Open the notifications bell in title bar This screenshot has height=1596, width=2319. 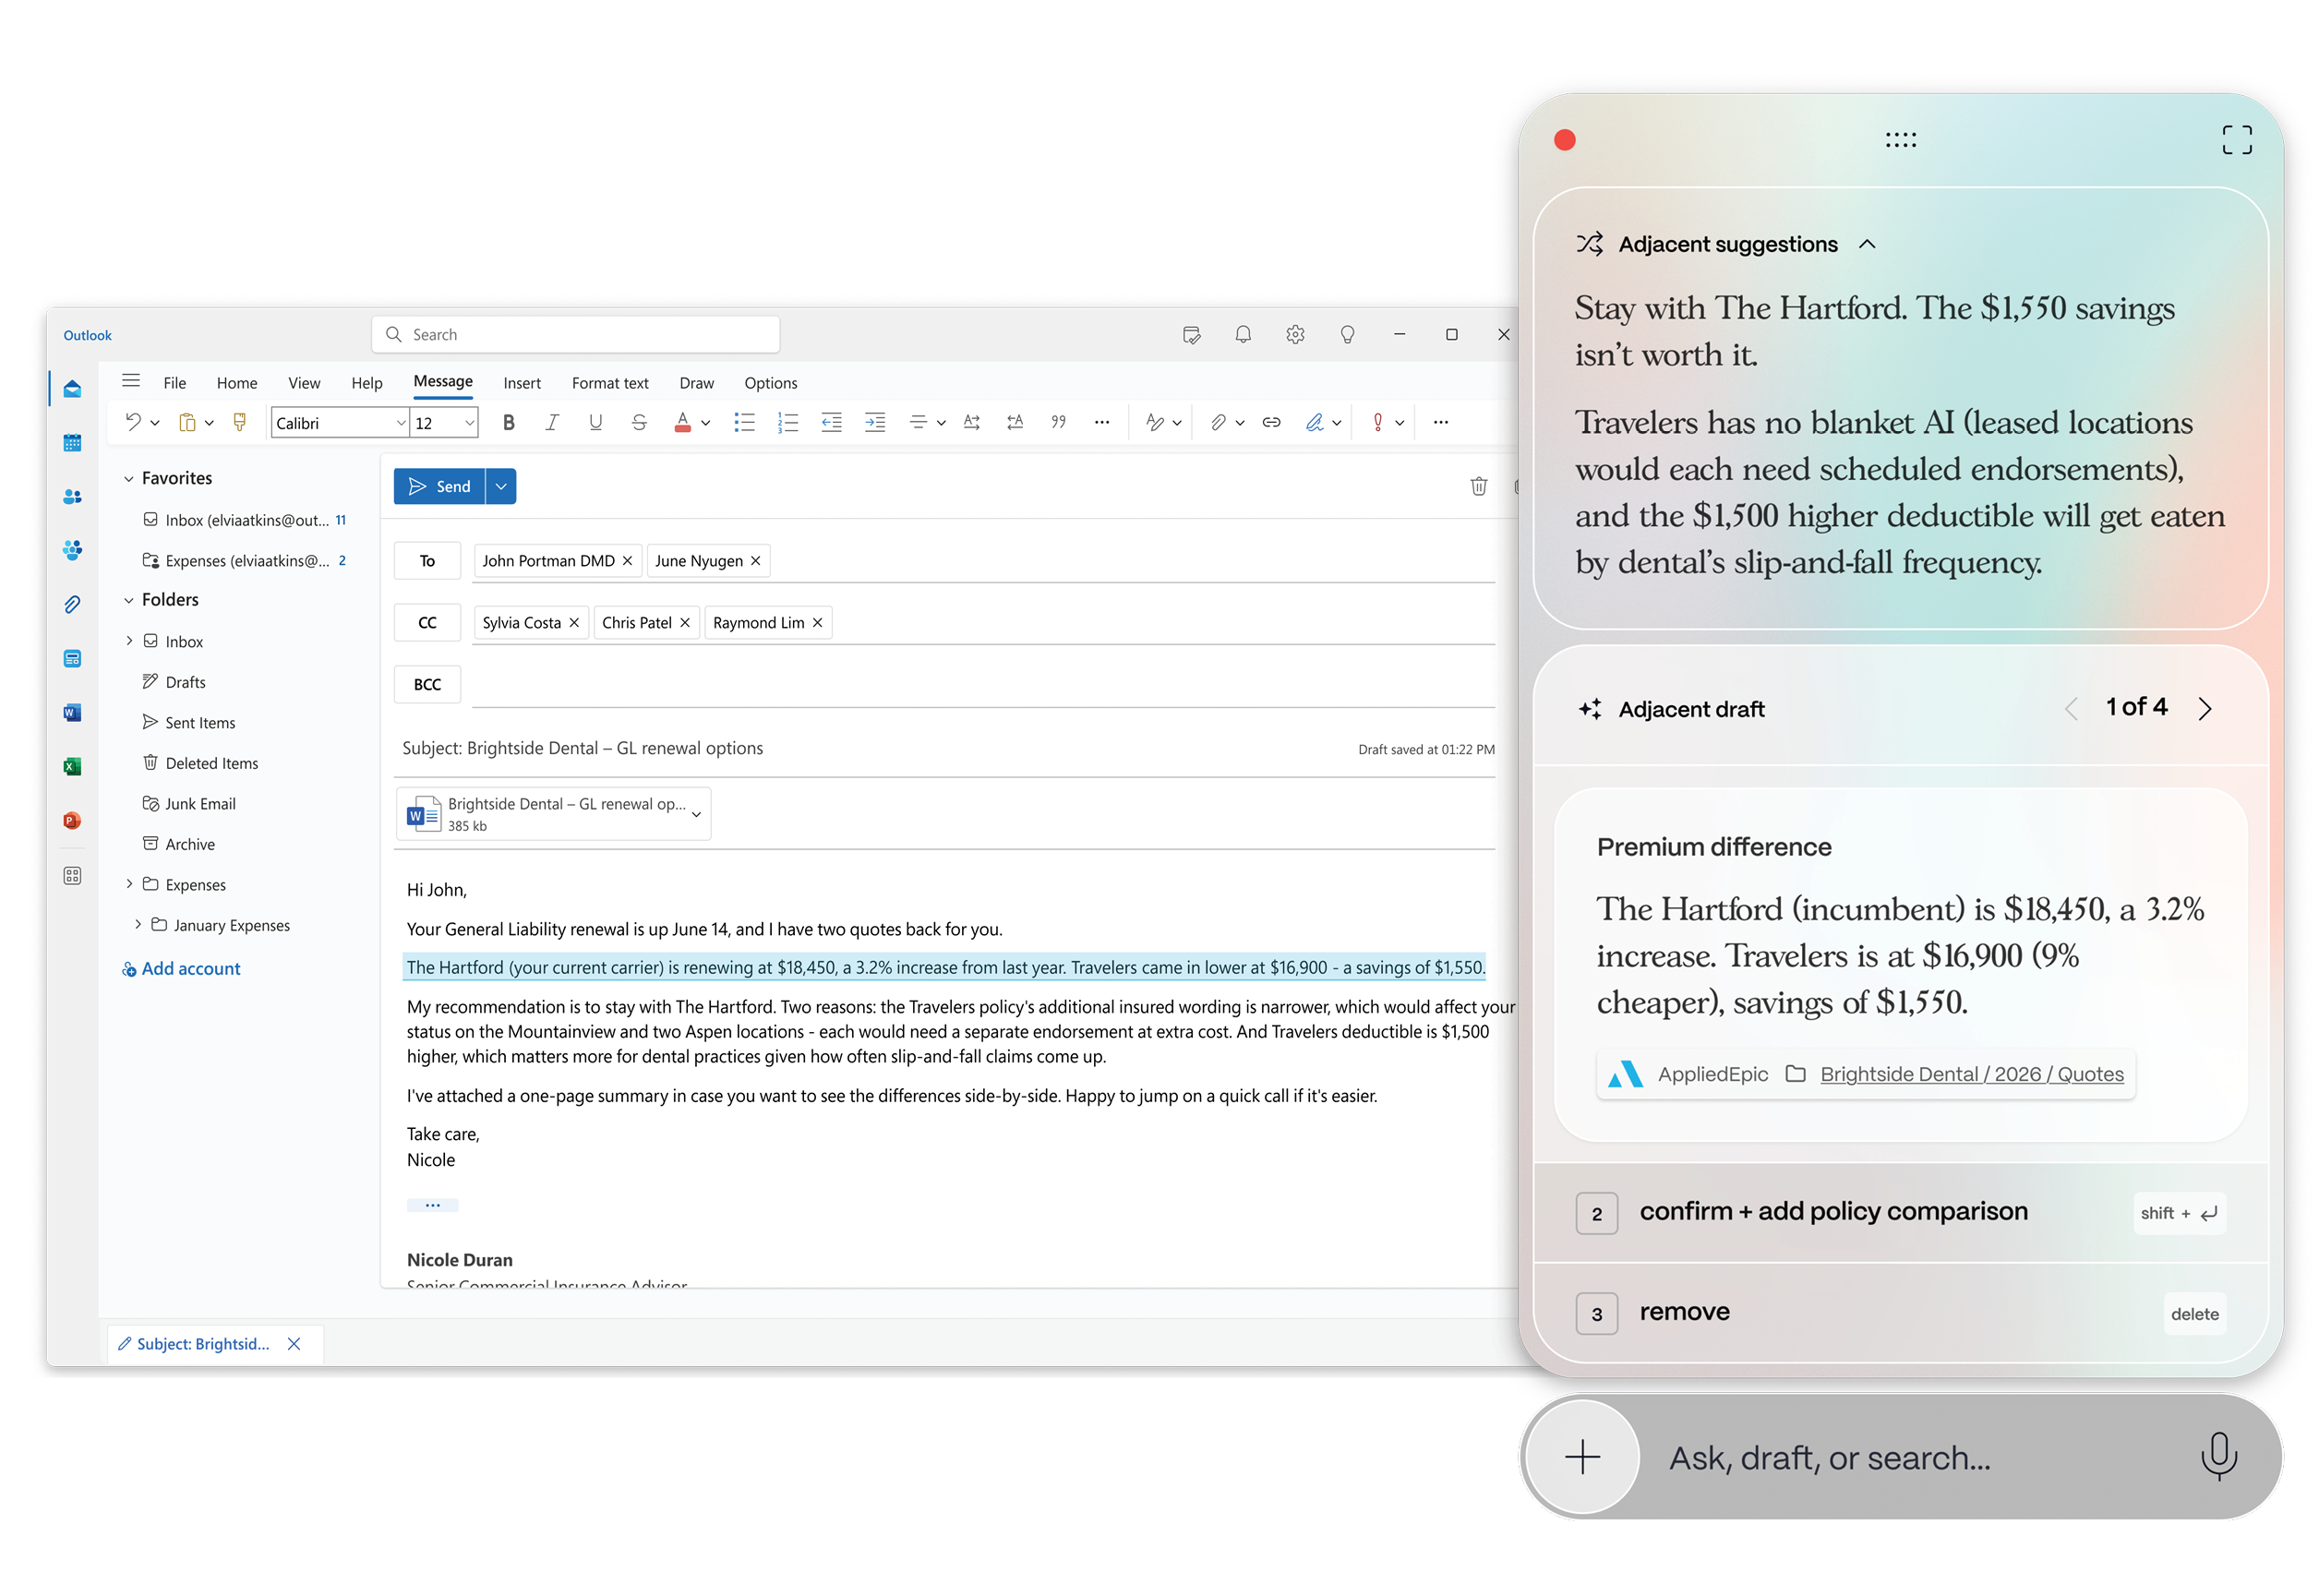click(1243, 335)
